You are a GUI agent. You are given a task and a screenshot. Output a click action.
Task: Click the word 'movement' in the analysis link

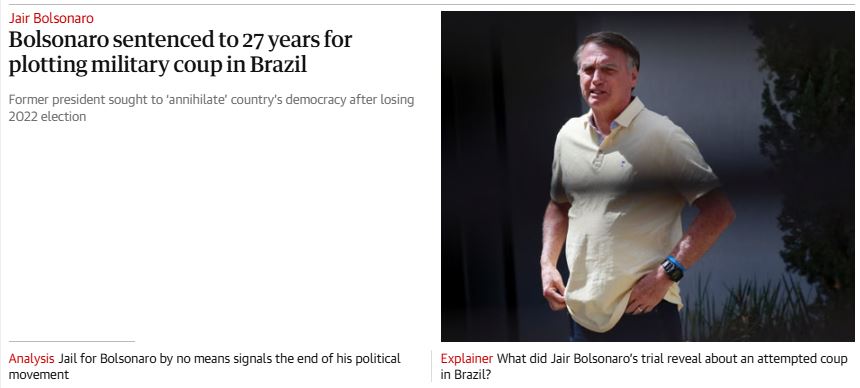pyautogui.click(x=38, y=375)
